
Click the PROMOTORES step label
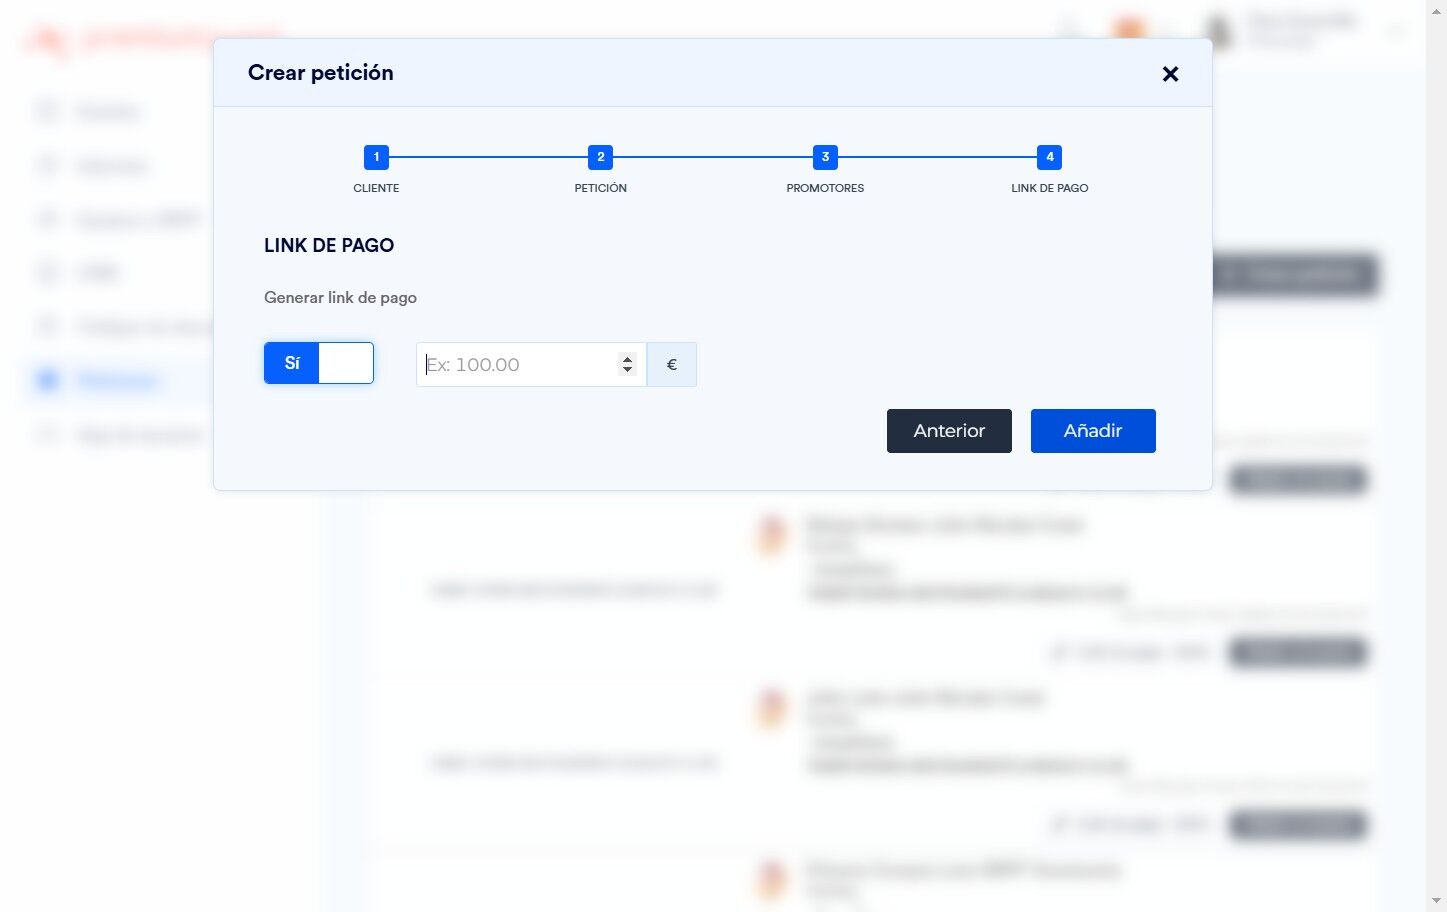[x=825, y=188]
